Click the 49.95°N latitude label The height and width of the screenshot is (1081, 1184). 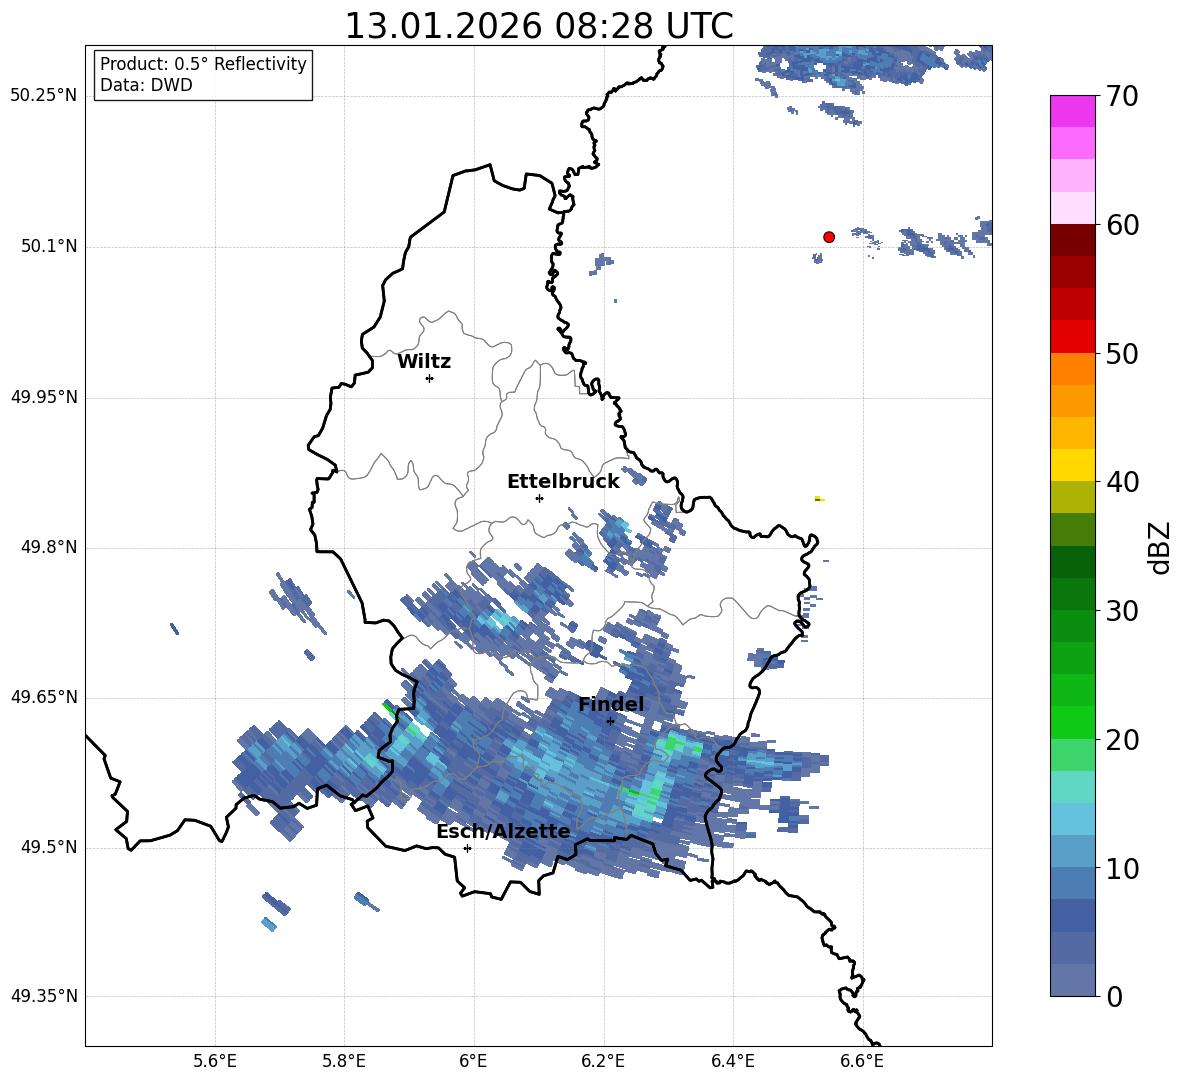[44, 397]
